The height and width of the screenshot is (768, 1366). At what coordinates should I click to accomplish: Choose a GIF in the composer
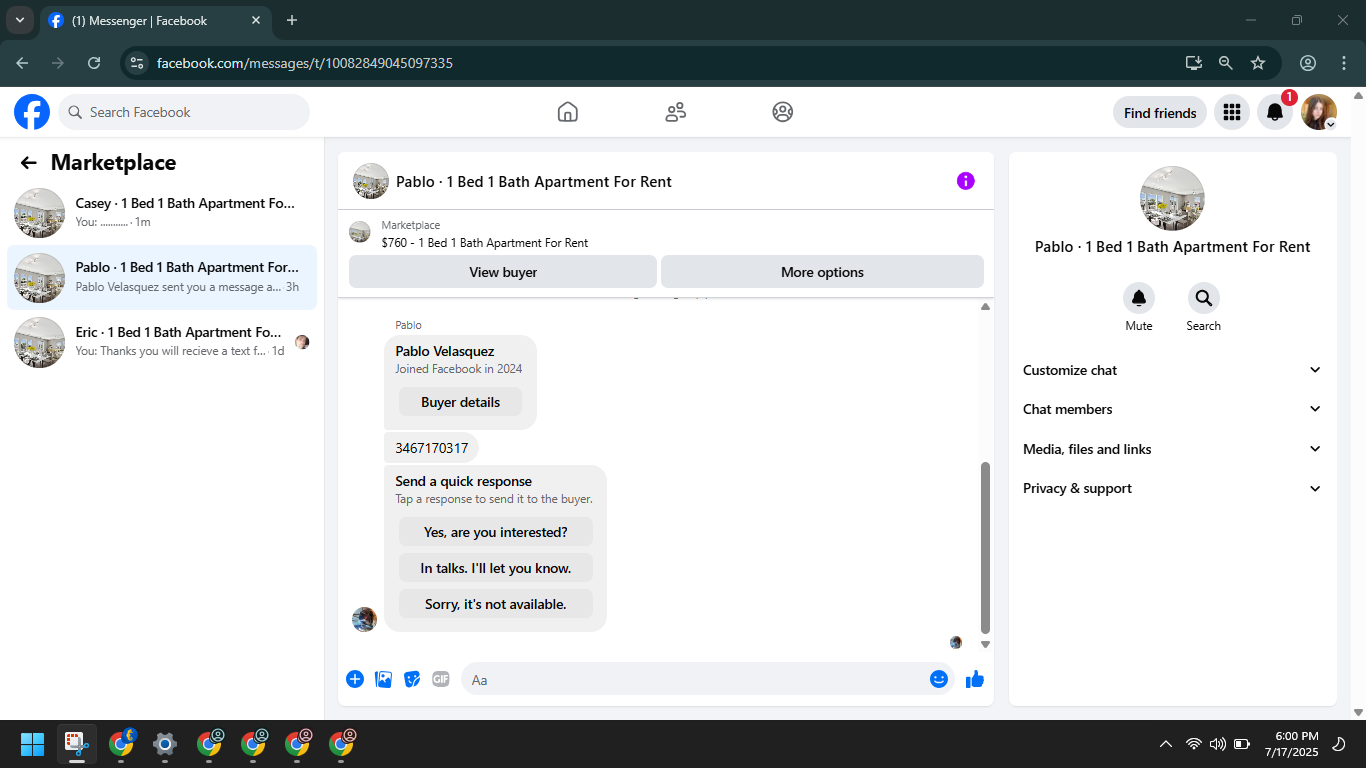point(441,679)
